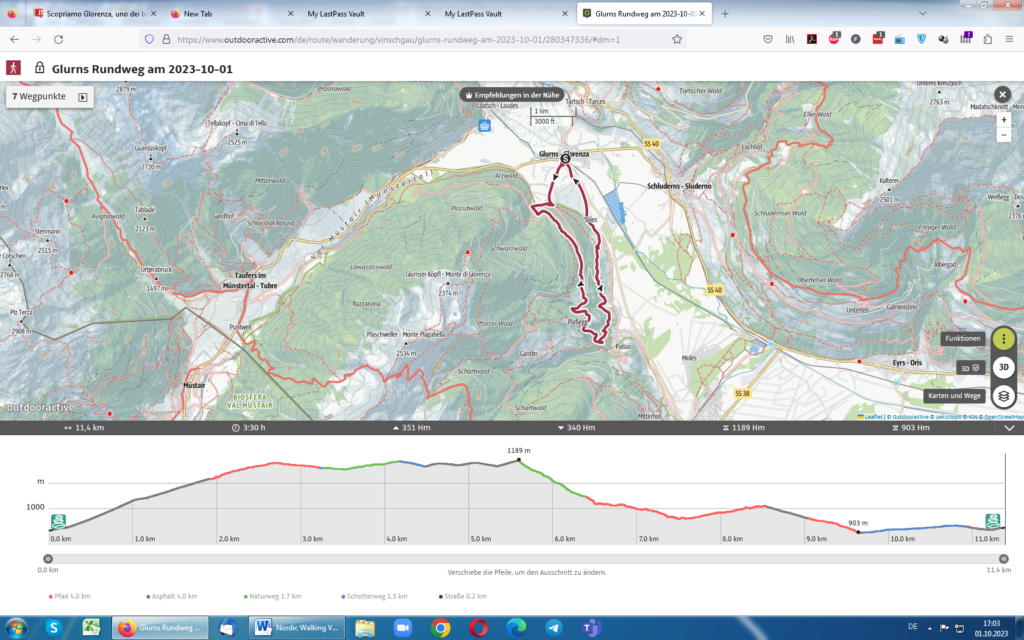The image size is (1024, 640).
Task: Collapse the elevation profile with chevron
Action: [1009, 428]
